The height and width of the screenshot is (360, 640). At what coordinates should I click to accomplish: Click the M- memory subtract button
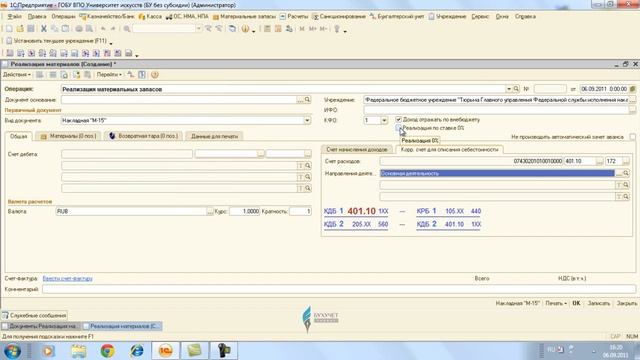click(x=323, y=29)
